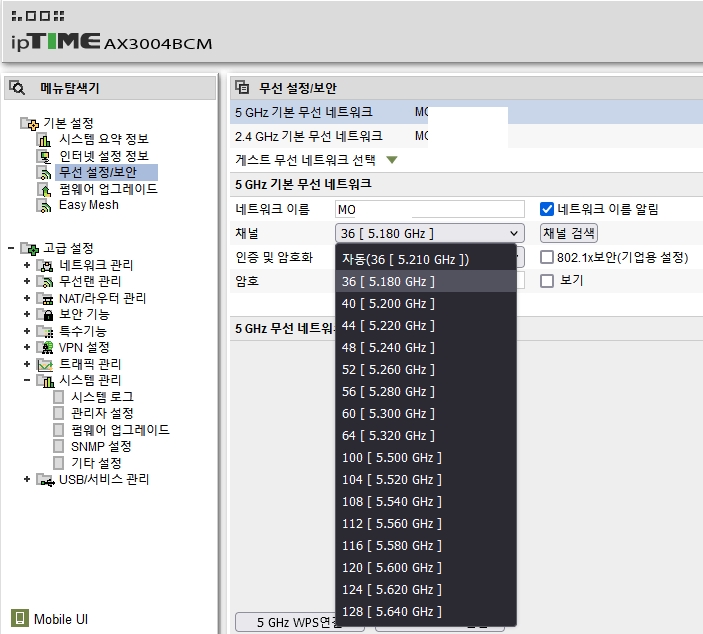Open 관리자 설정 tree item

102,413
